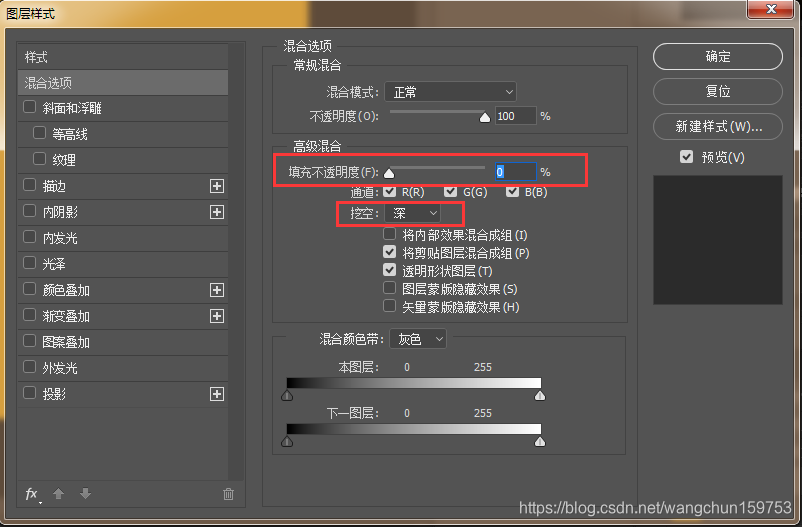Delete effect with the trash icon
The width and height of the screenshot is (802, 527).
pyautogui.click(x=228, y=494)
